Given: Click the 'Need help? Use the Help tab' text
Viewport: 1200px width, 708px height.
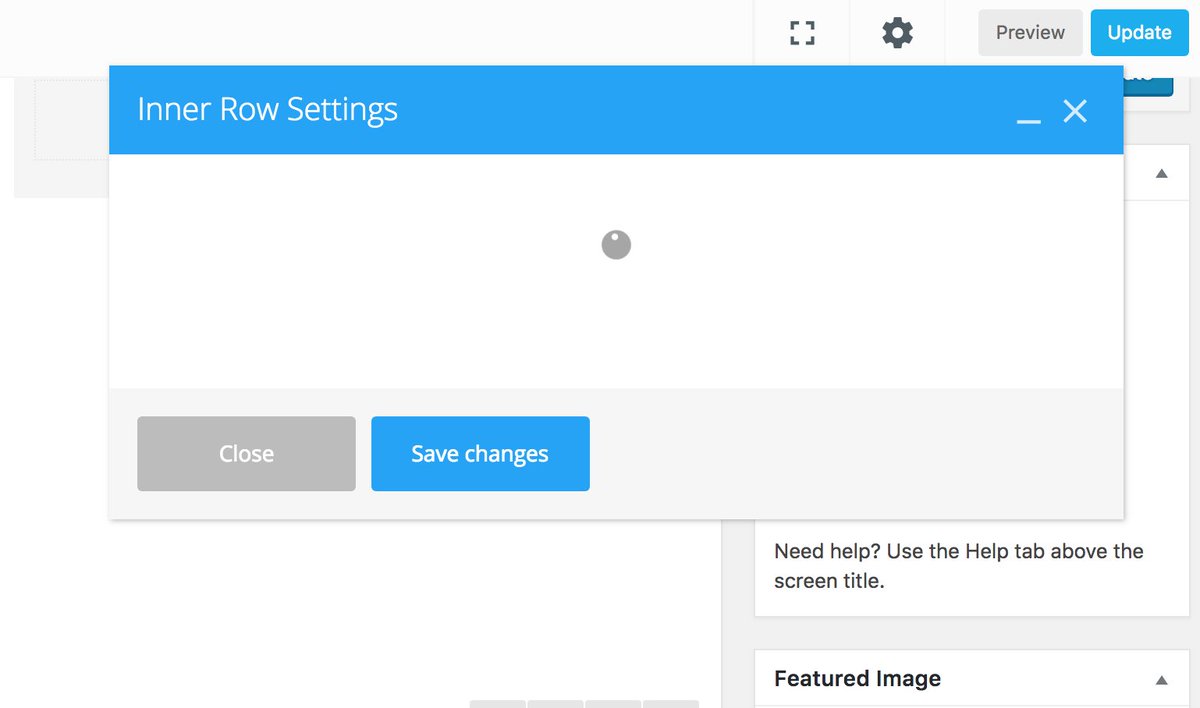Looking at the screenshot, I should pos(959,565).
